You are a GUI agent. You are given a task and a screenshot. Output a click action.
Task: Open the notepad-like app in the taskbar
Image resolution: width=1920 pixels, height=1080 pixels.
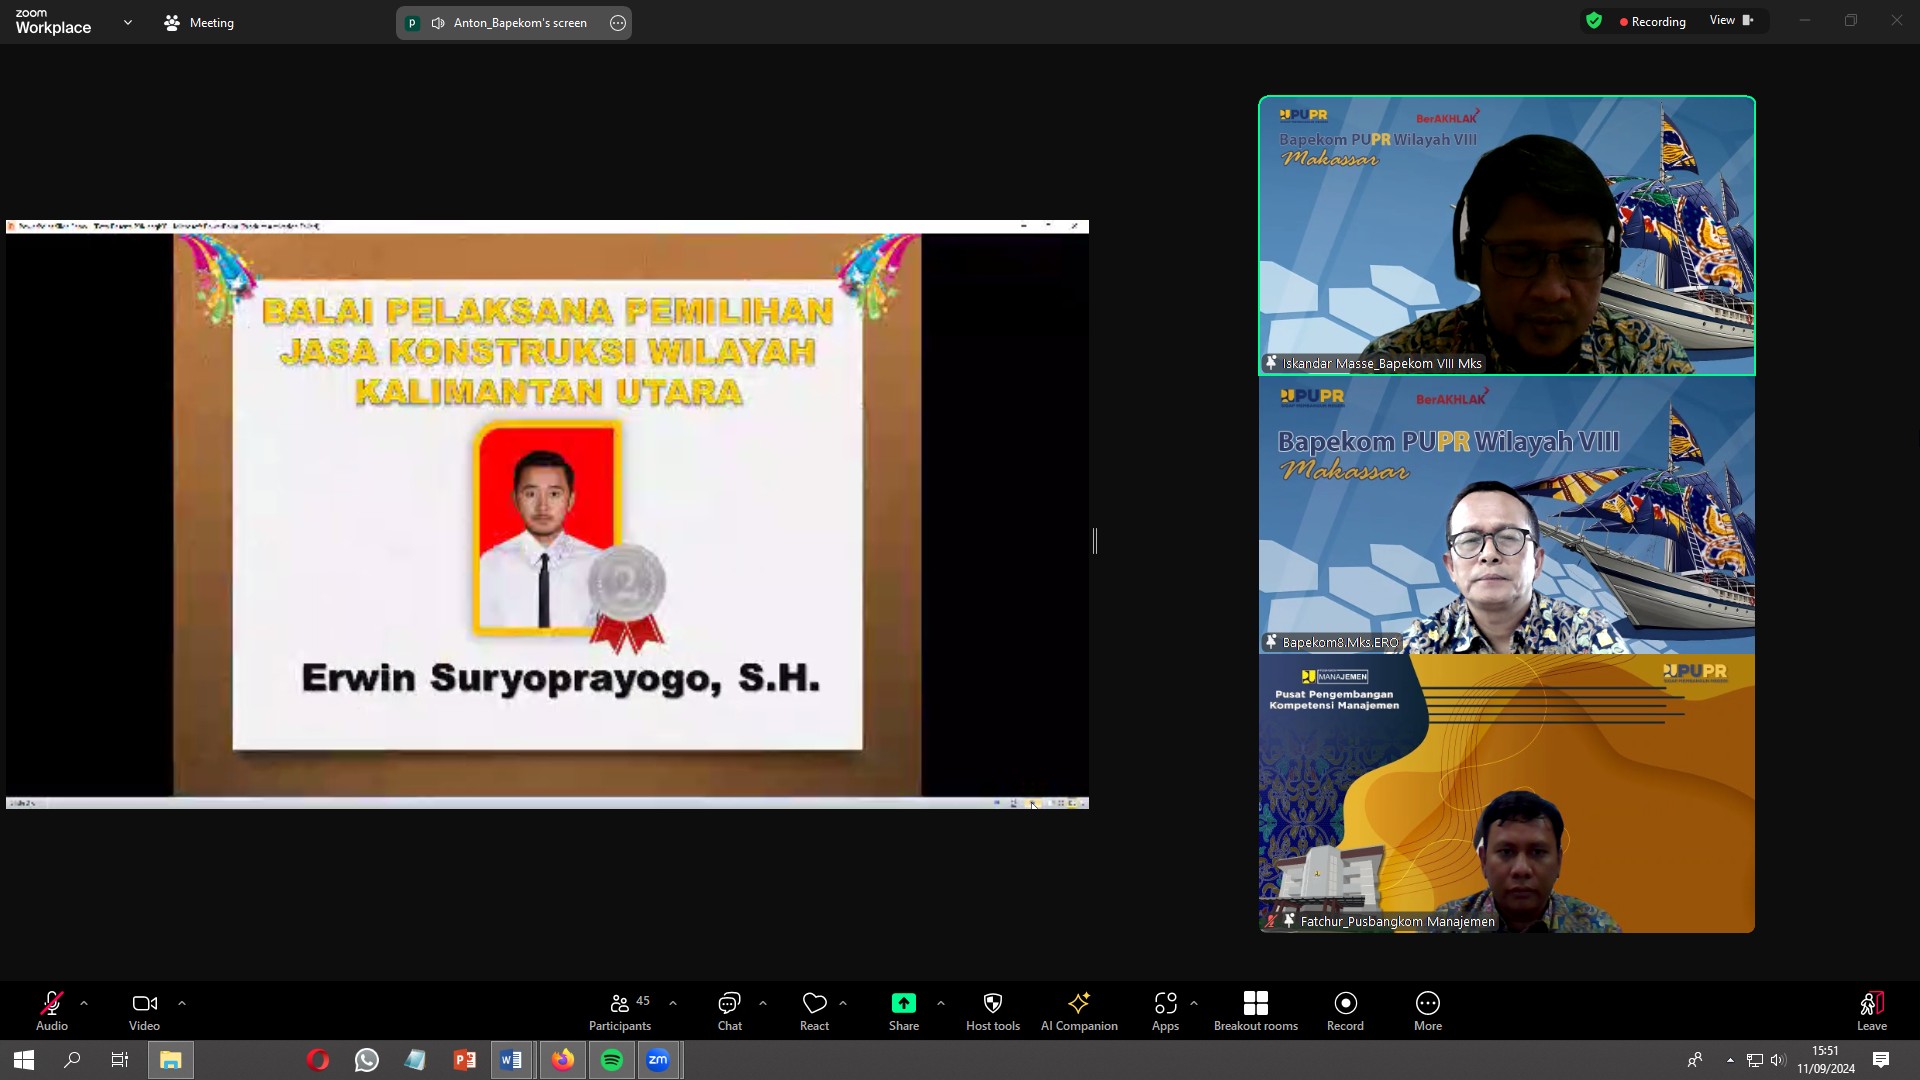[416, 1060]
